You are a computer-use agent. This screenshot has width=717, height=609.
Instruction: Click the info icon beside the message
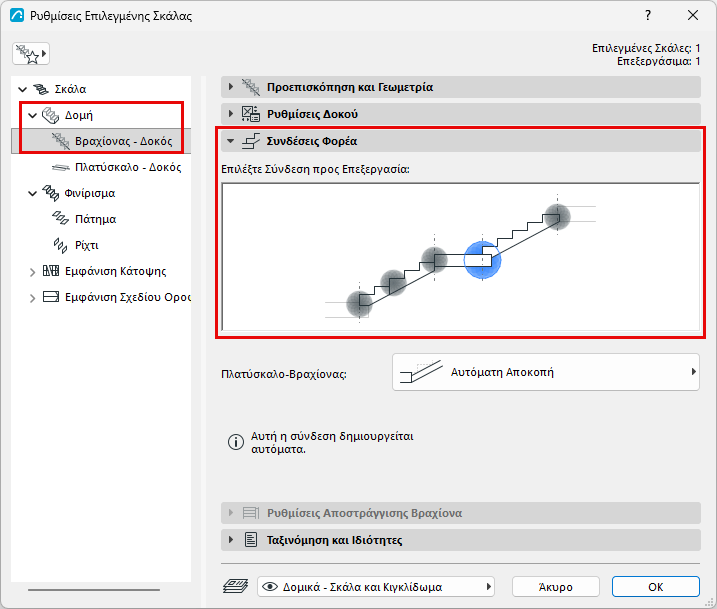[235, 442]
